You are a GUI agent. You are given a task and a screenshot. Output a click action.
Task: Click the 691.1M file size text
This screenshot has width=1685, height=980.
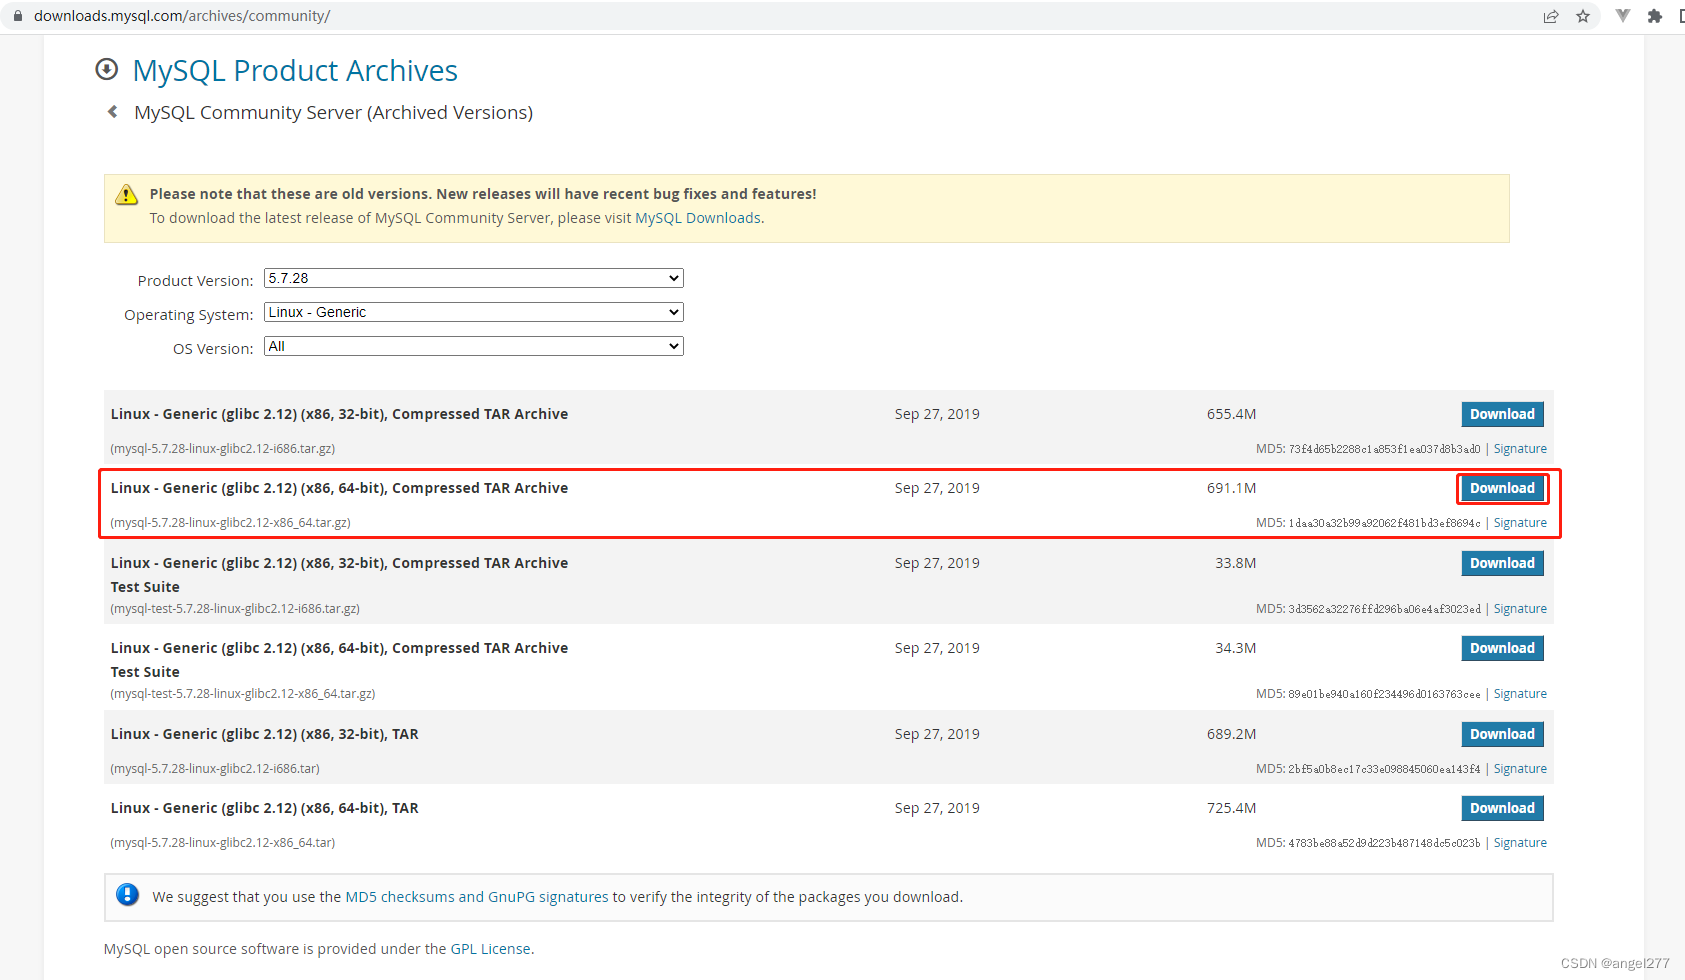tap(1231, 488)
